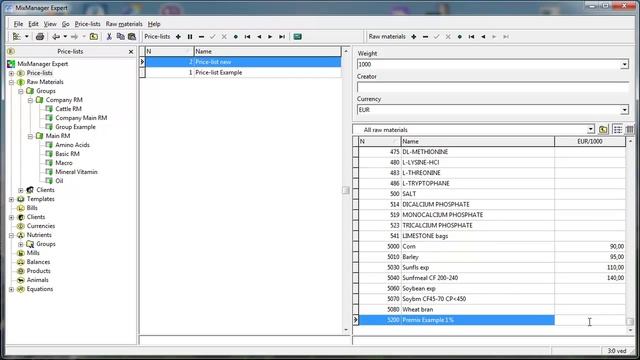
Task: Click the green icon after price-list navigation
Action: 298,37
